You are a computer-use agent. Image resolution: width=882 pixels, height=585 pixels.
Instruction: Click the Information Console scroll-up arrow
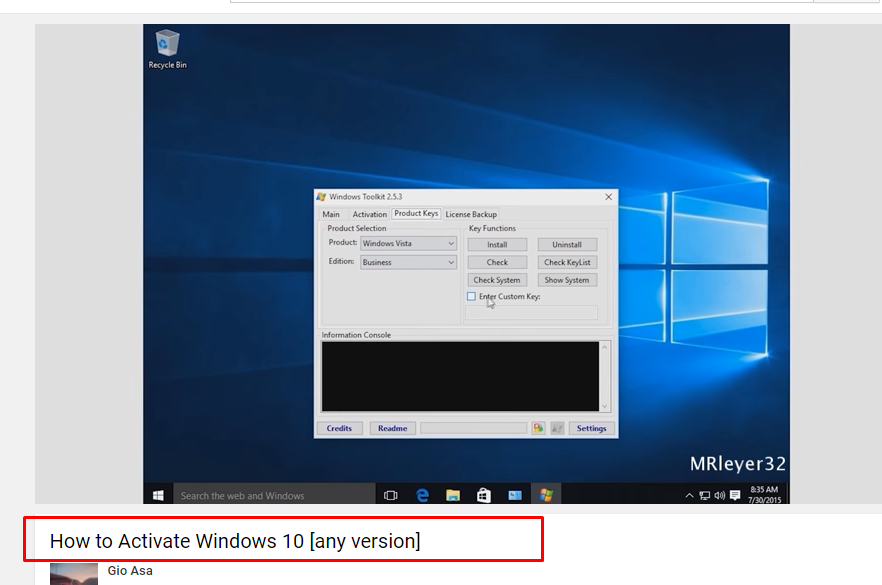coord(605,347)
